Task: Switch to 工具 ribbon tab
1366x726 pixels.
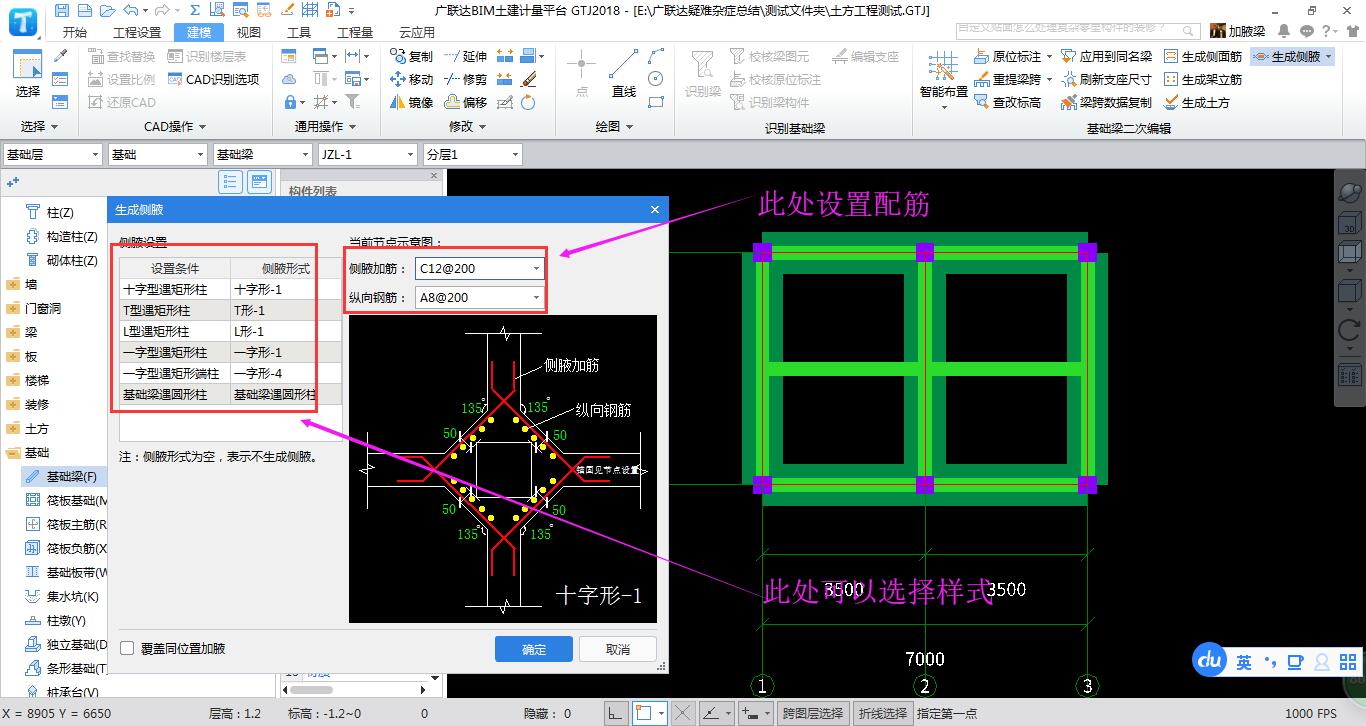Action: [x=298, y=32]
